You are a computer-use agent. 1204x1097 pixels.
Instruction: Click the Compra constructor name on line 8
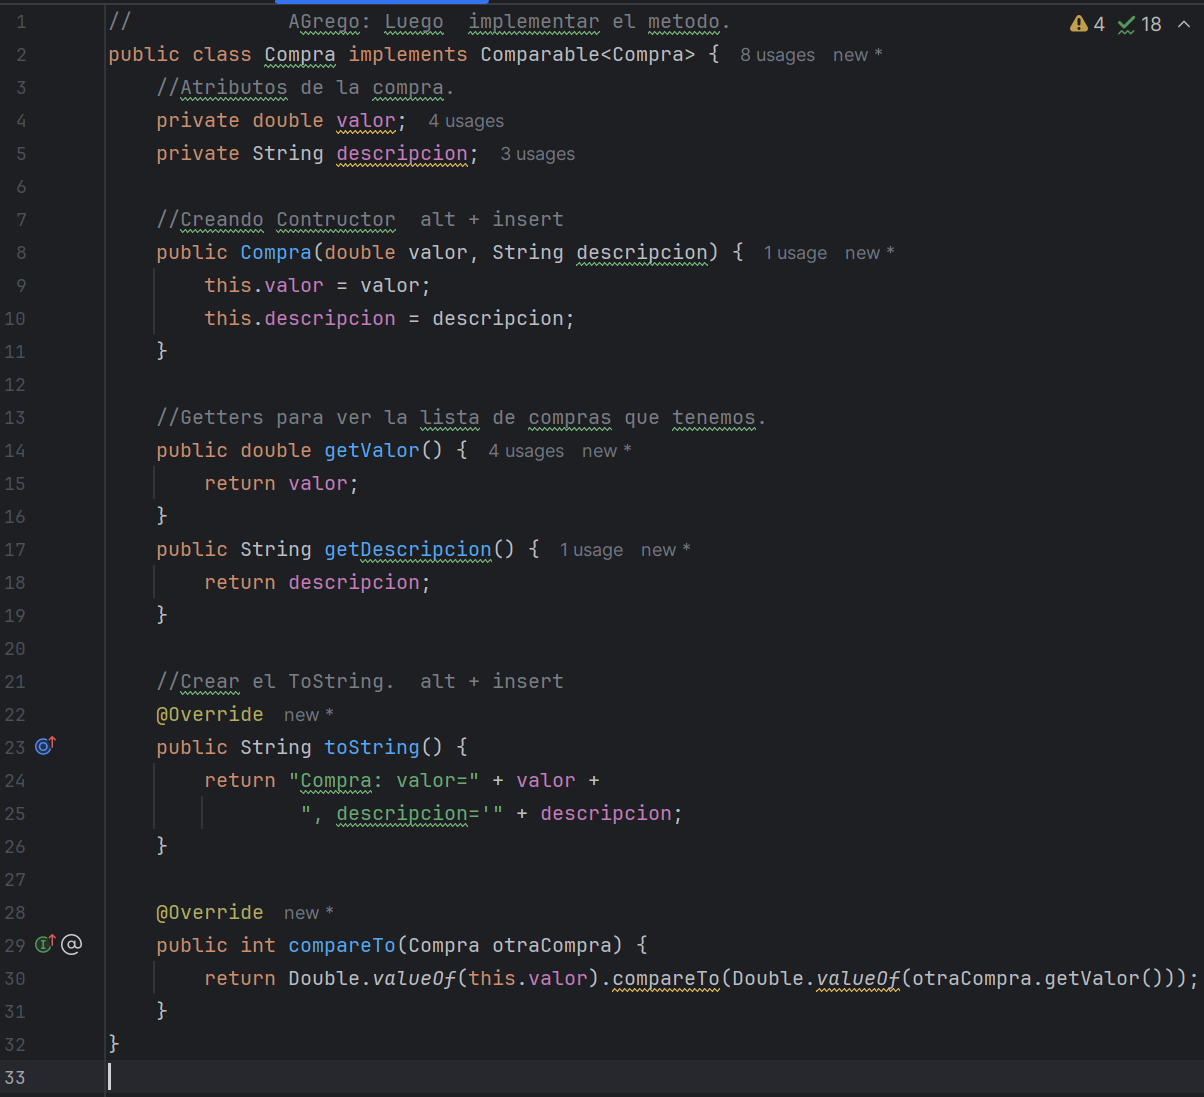pyautogui.click(x=276, y=252)
